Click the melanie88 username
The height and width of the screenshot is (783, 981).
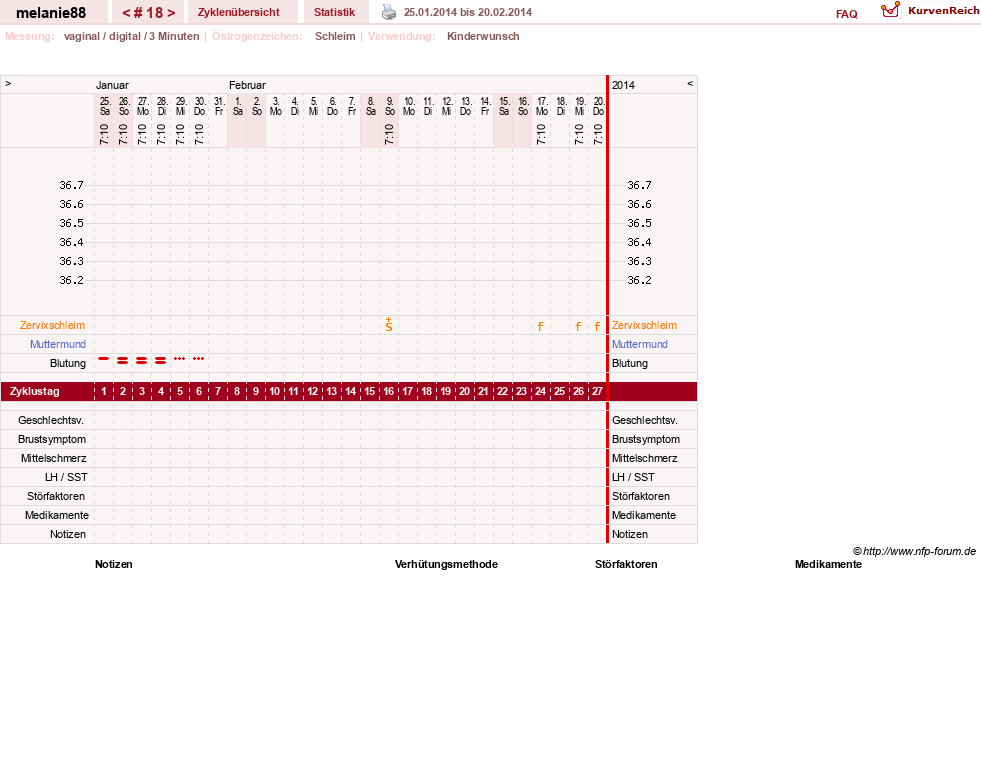51,13
